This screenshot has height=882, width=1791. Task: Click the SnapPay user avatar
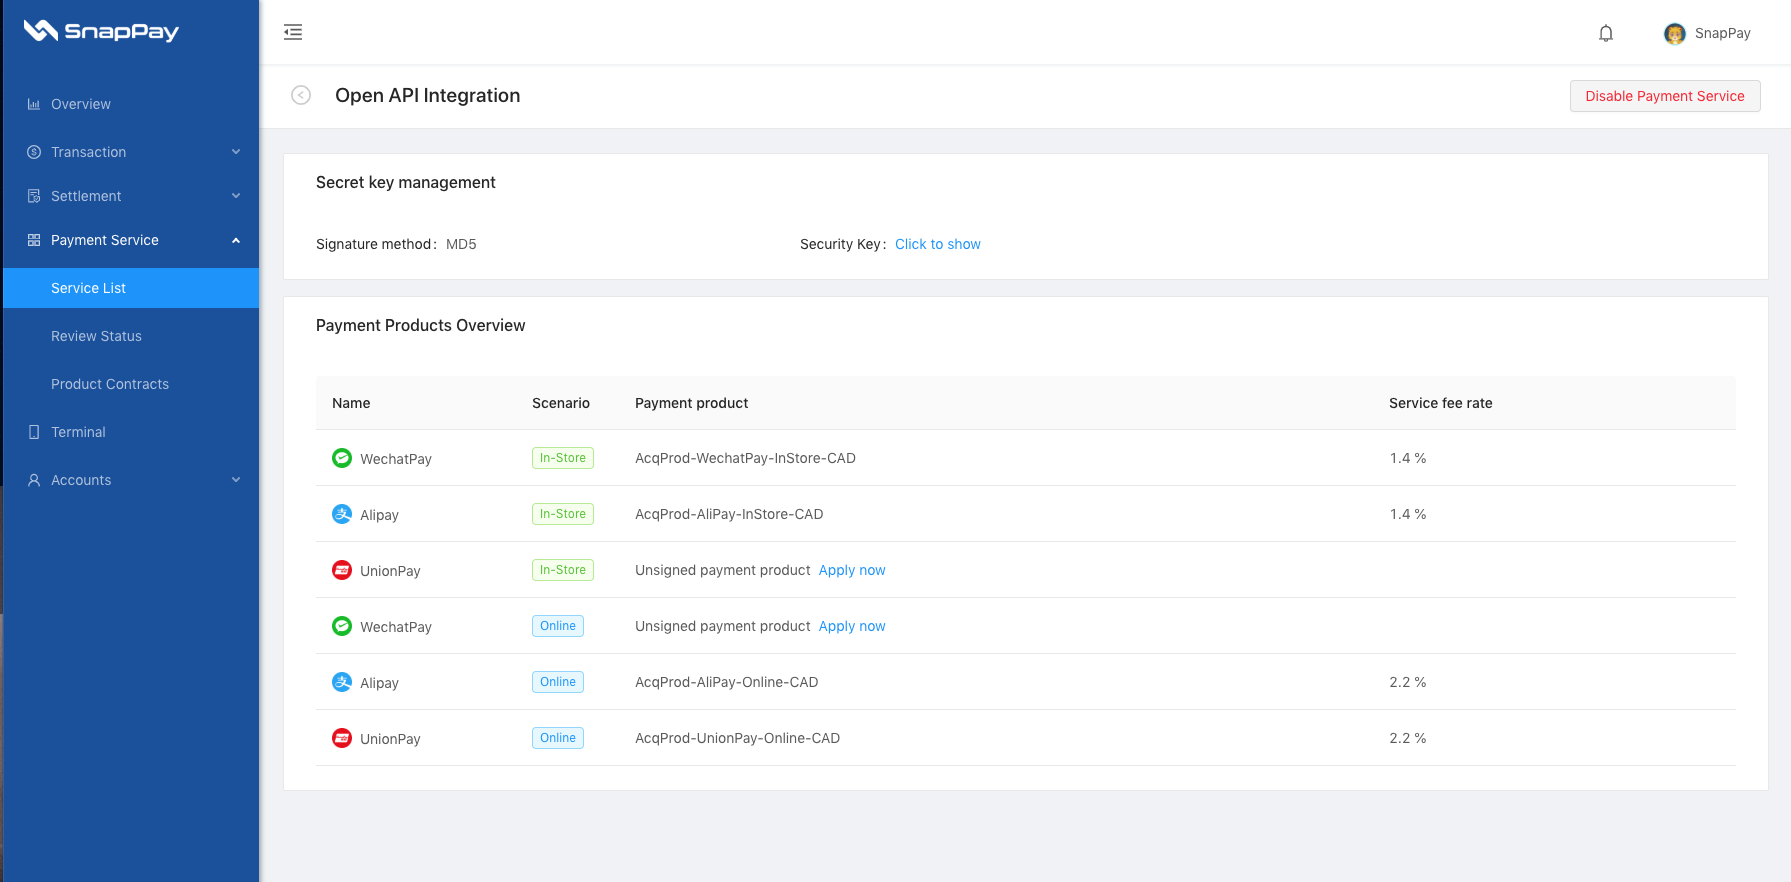[x=1674, y=34]
